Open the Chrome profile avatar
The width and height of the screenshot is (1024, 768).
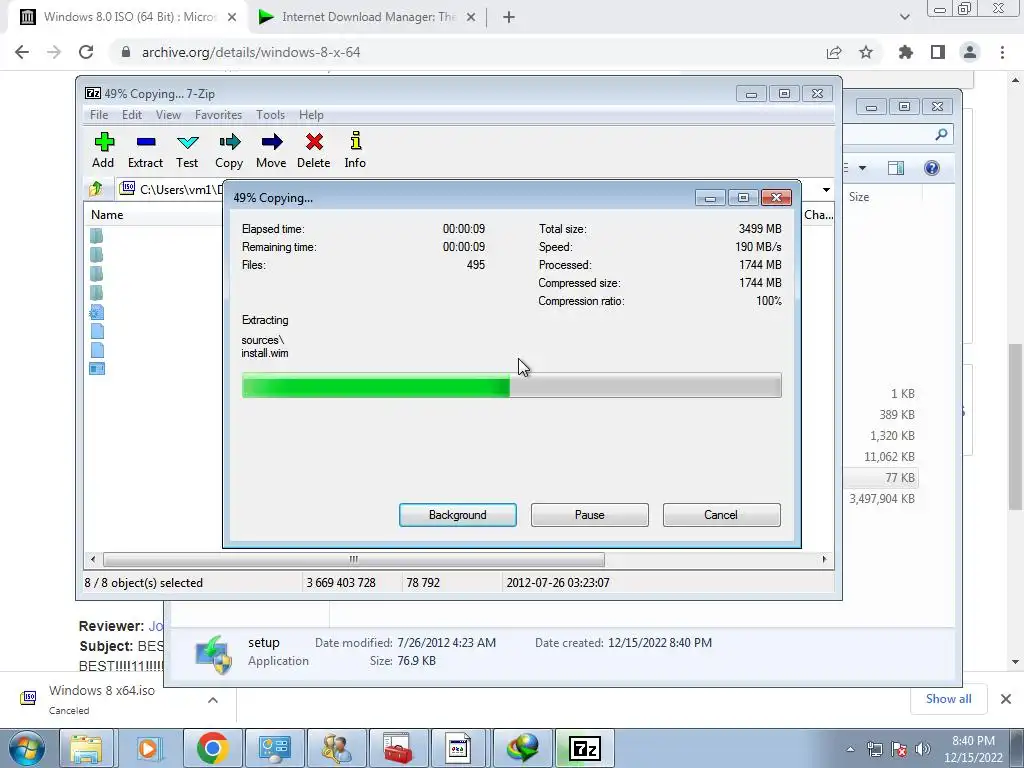(970, 52)
